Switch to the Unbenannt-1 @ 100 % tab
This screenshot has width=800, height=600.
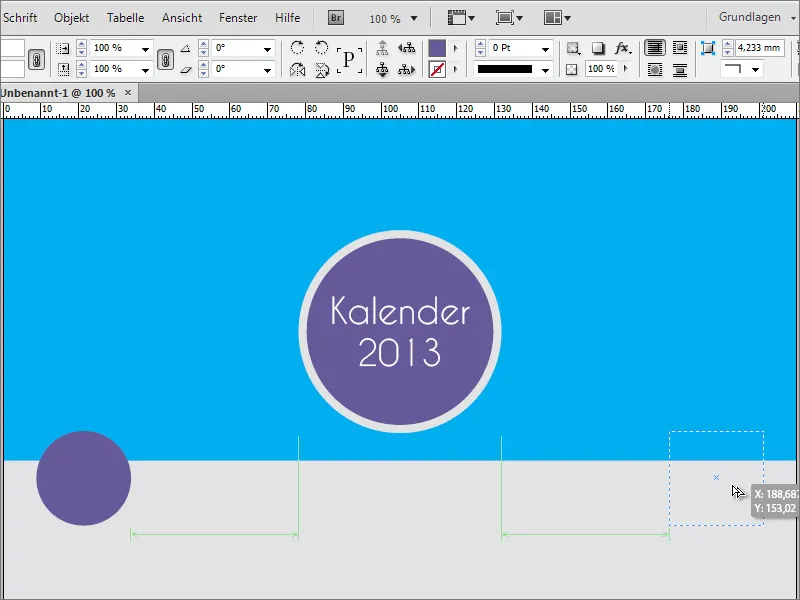pyautogui.click(x=58, y=93)
